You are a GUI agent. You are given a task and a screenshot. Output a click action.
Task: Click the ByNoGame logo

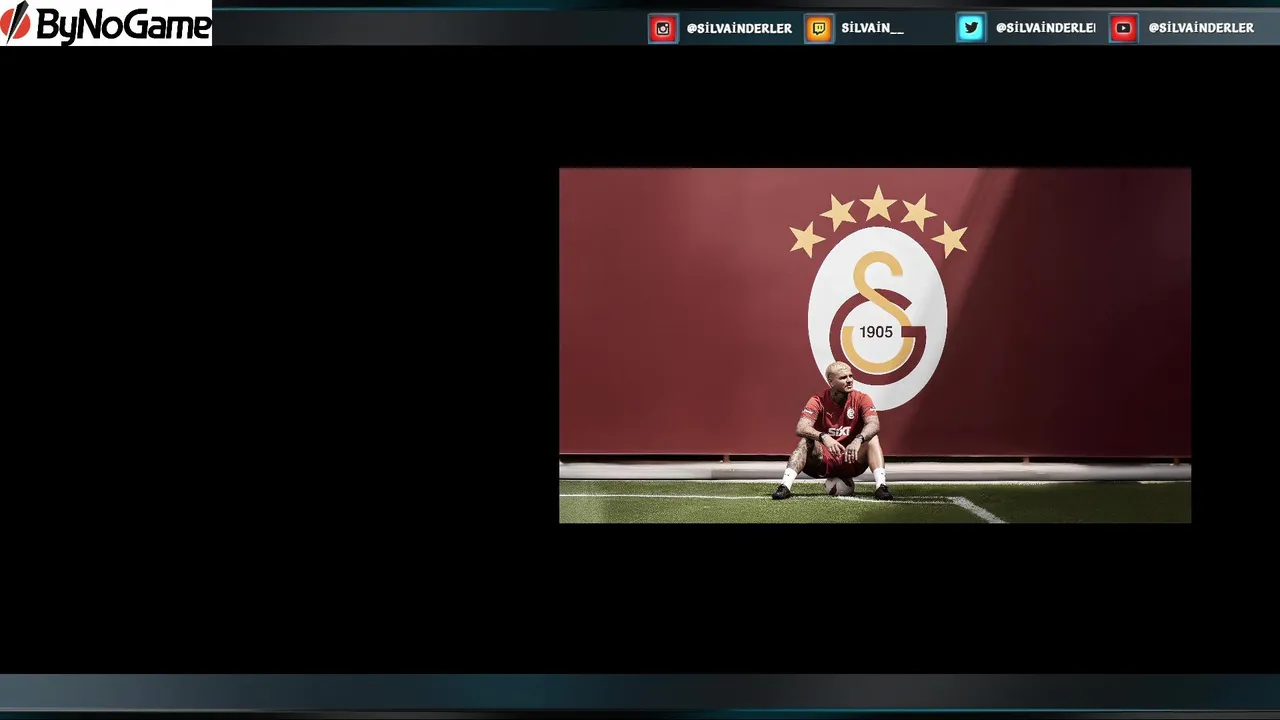(106, 23)
